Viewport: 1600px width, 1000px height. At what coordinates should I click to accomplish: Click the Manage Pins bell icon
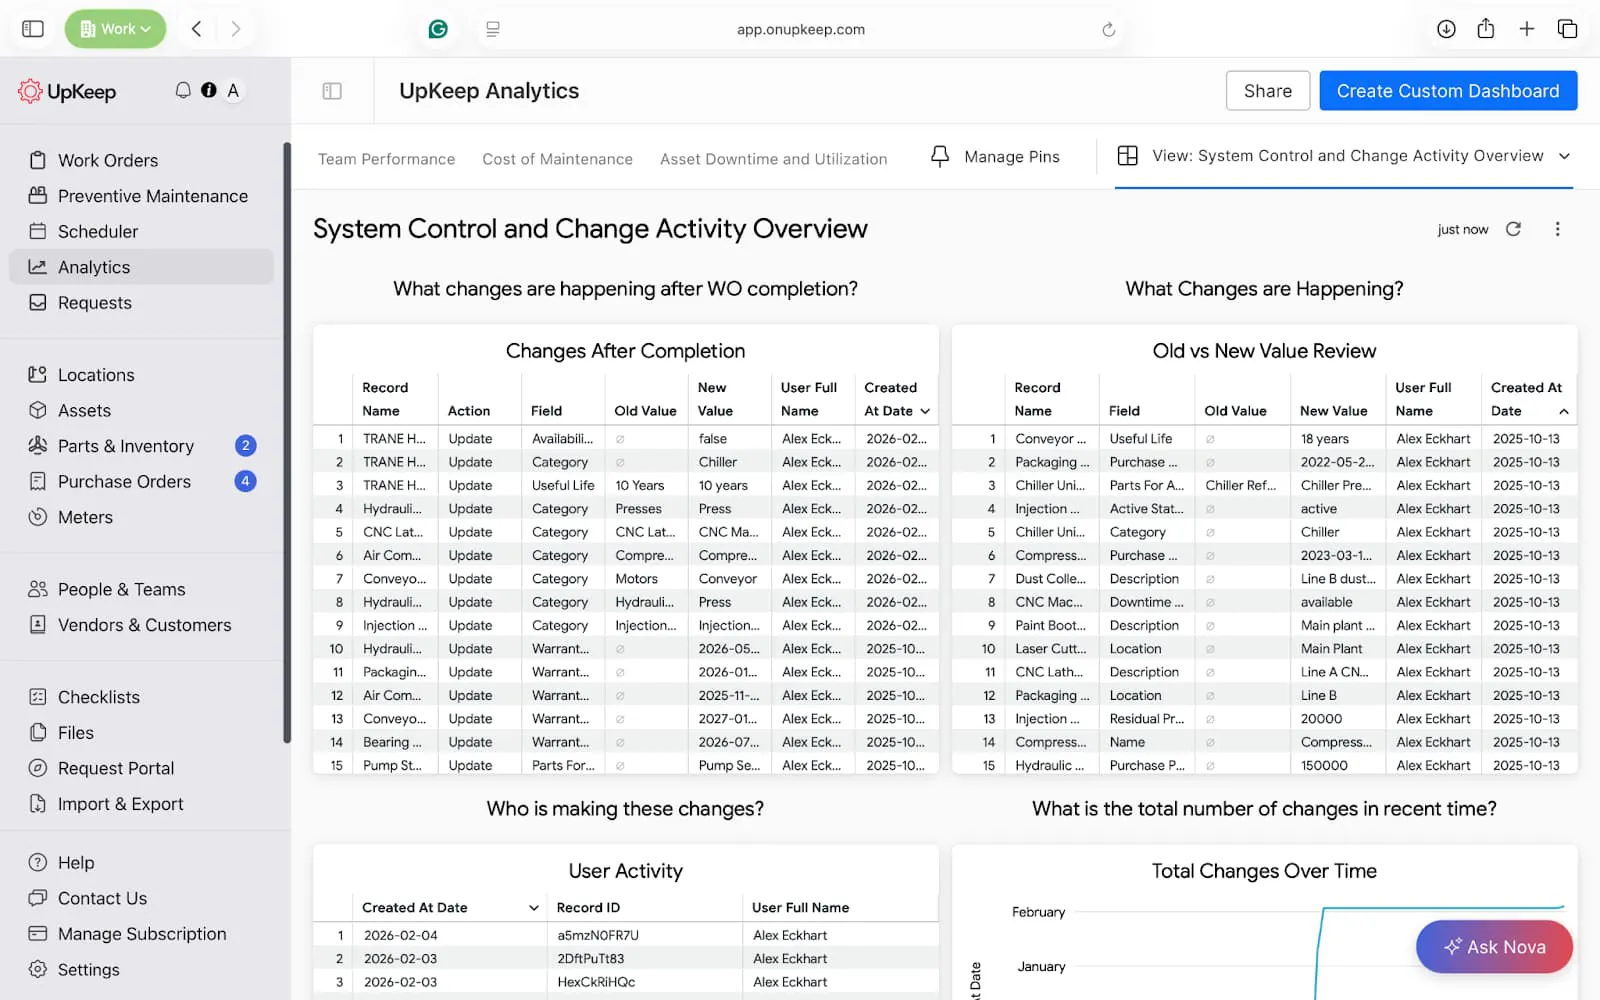940,156
